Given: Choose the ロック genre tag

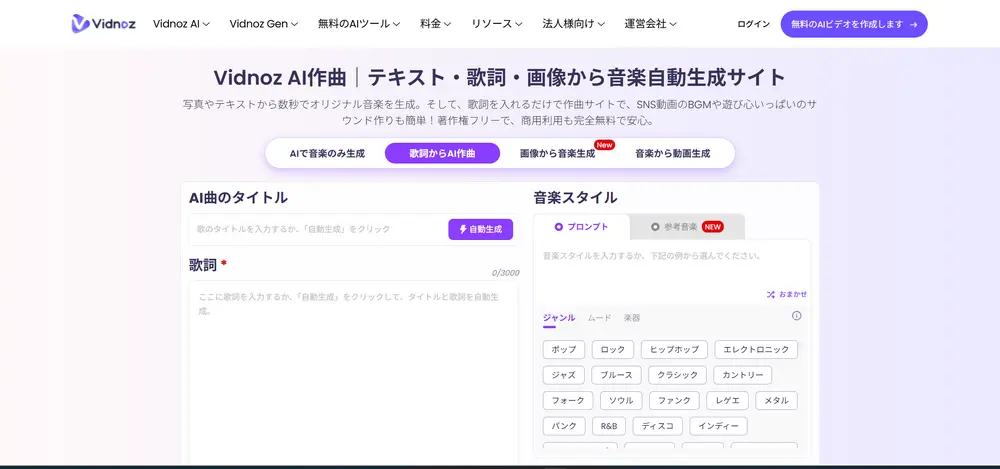Looking at the screenshot, I should tap(613, 350).
